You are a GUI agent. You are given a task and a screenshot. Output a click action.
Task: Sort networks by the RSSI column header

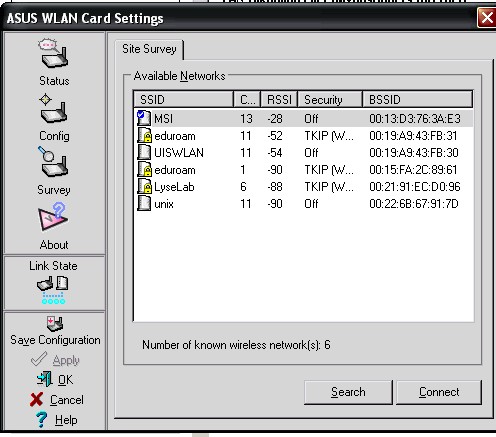pos(279,100)
